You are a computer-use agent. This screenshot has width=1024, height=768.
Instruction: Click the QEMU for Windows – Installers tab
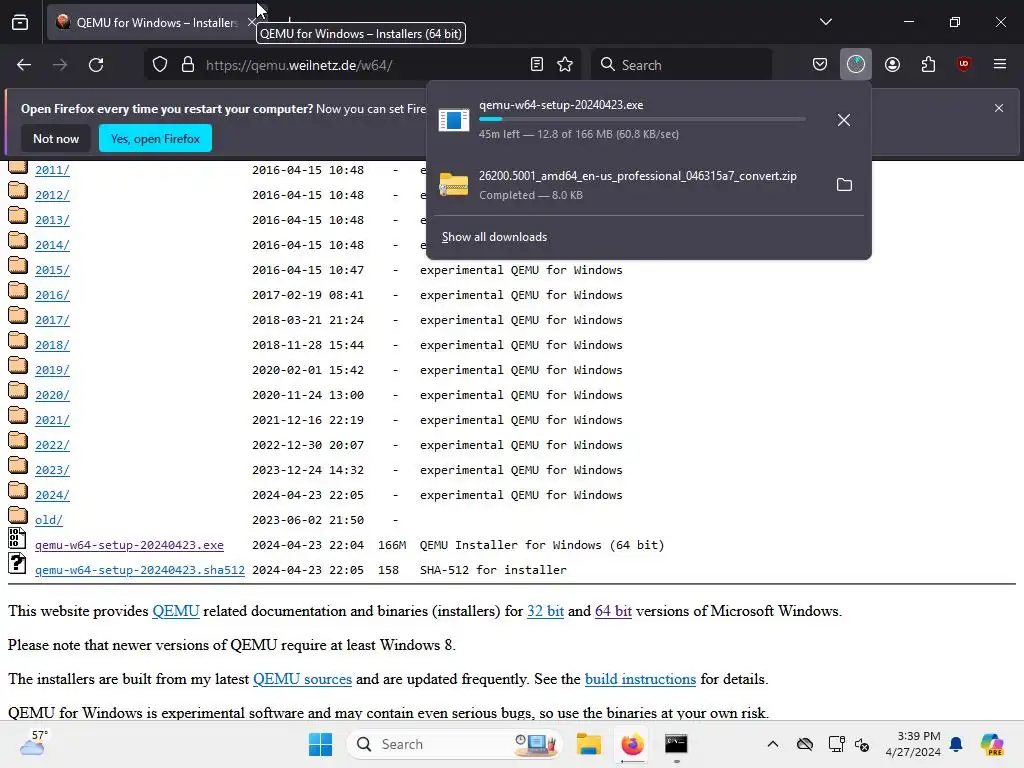coord(153,22)
